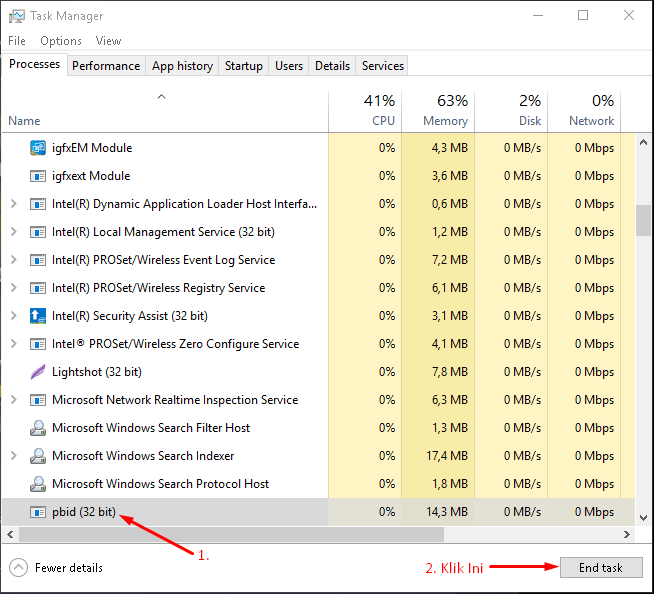Expand PROSet/Wireless Zero Configure Service row

14,343
